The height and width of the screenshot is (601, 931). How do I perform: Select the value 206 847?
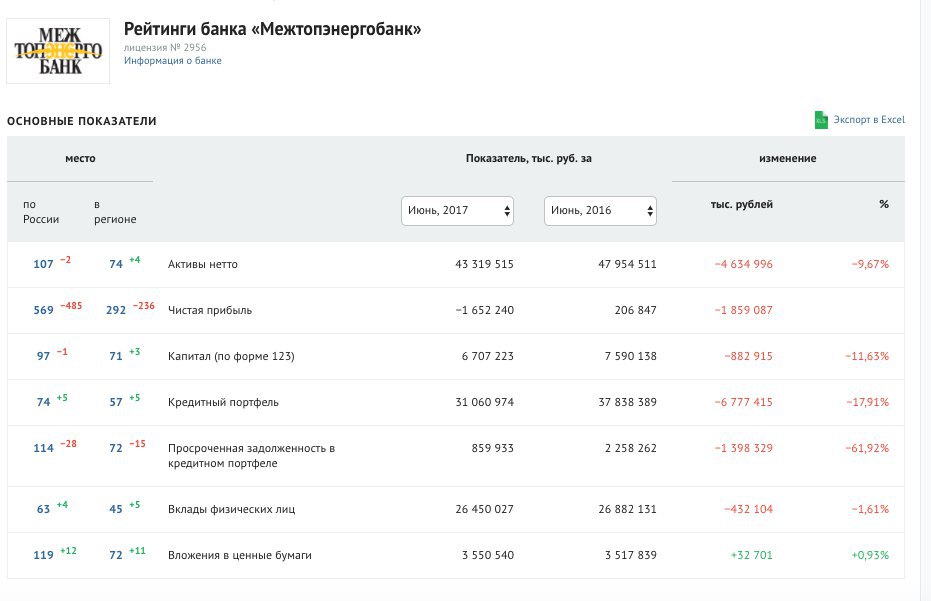[x=635, y=310]
